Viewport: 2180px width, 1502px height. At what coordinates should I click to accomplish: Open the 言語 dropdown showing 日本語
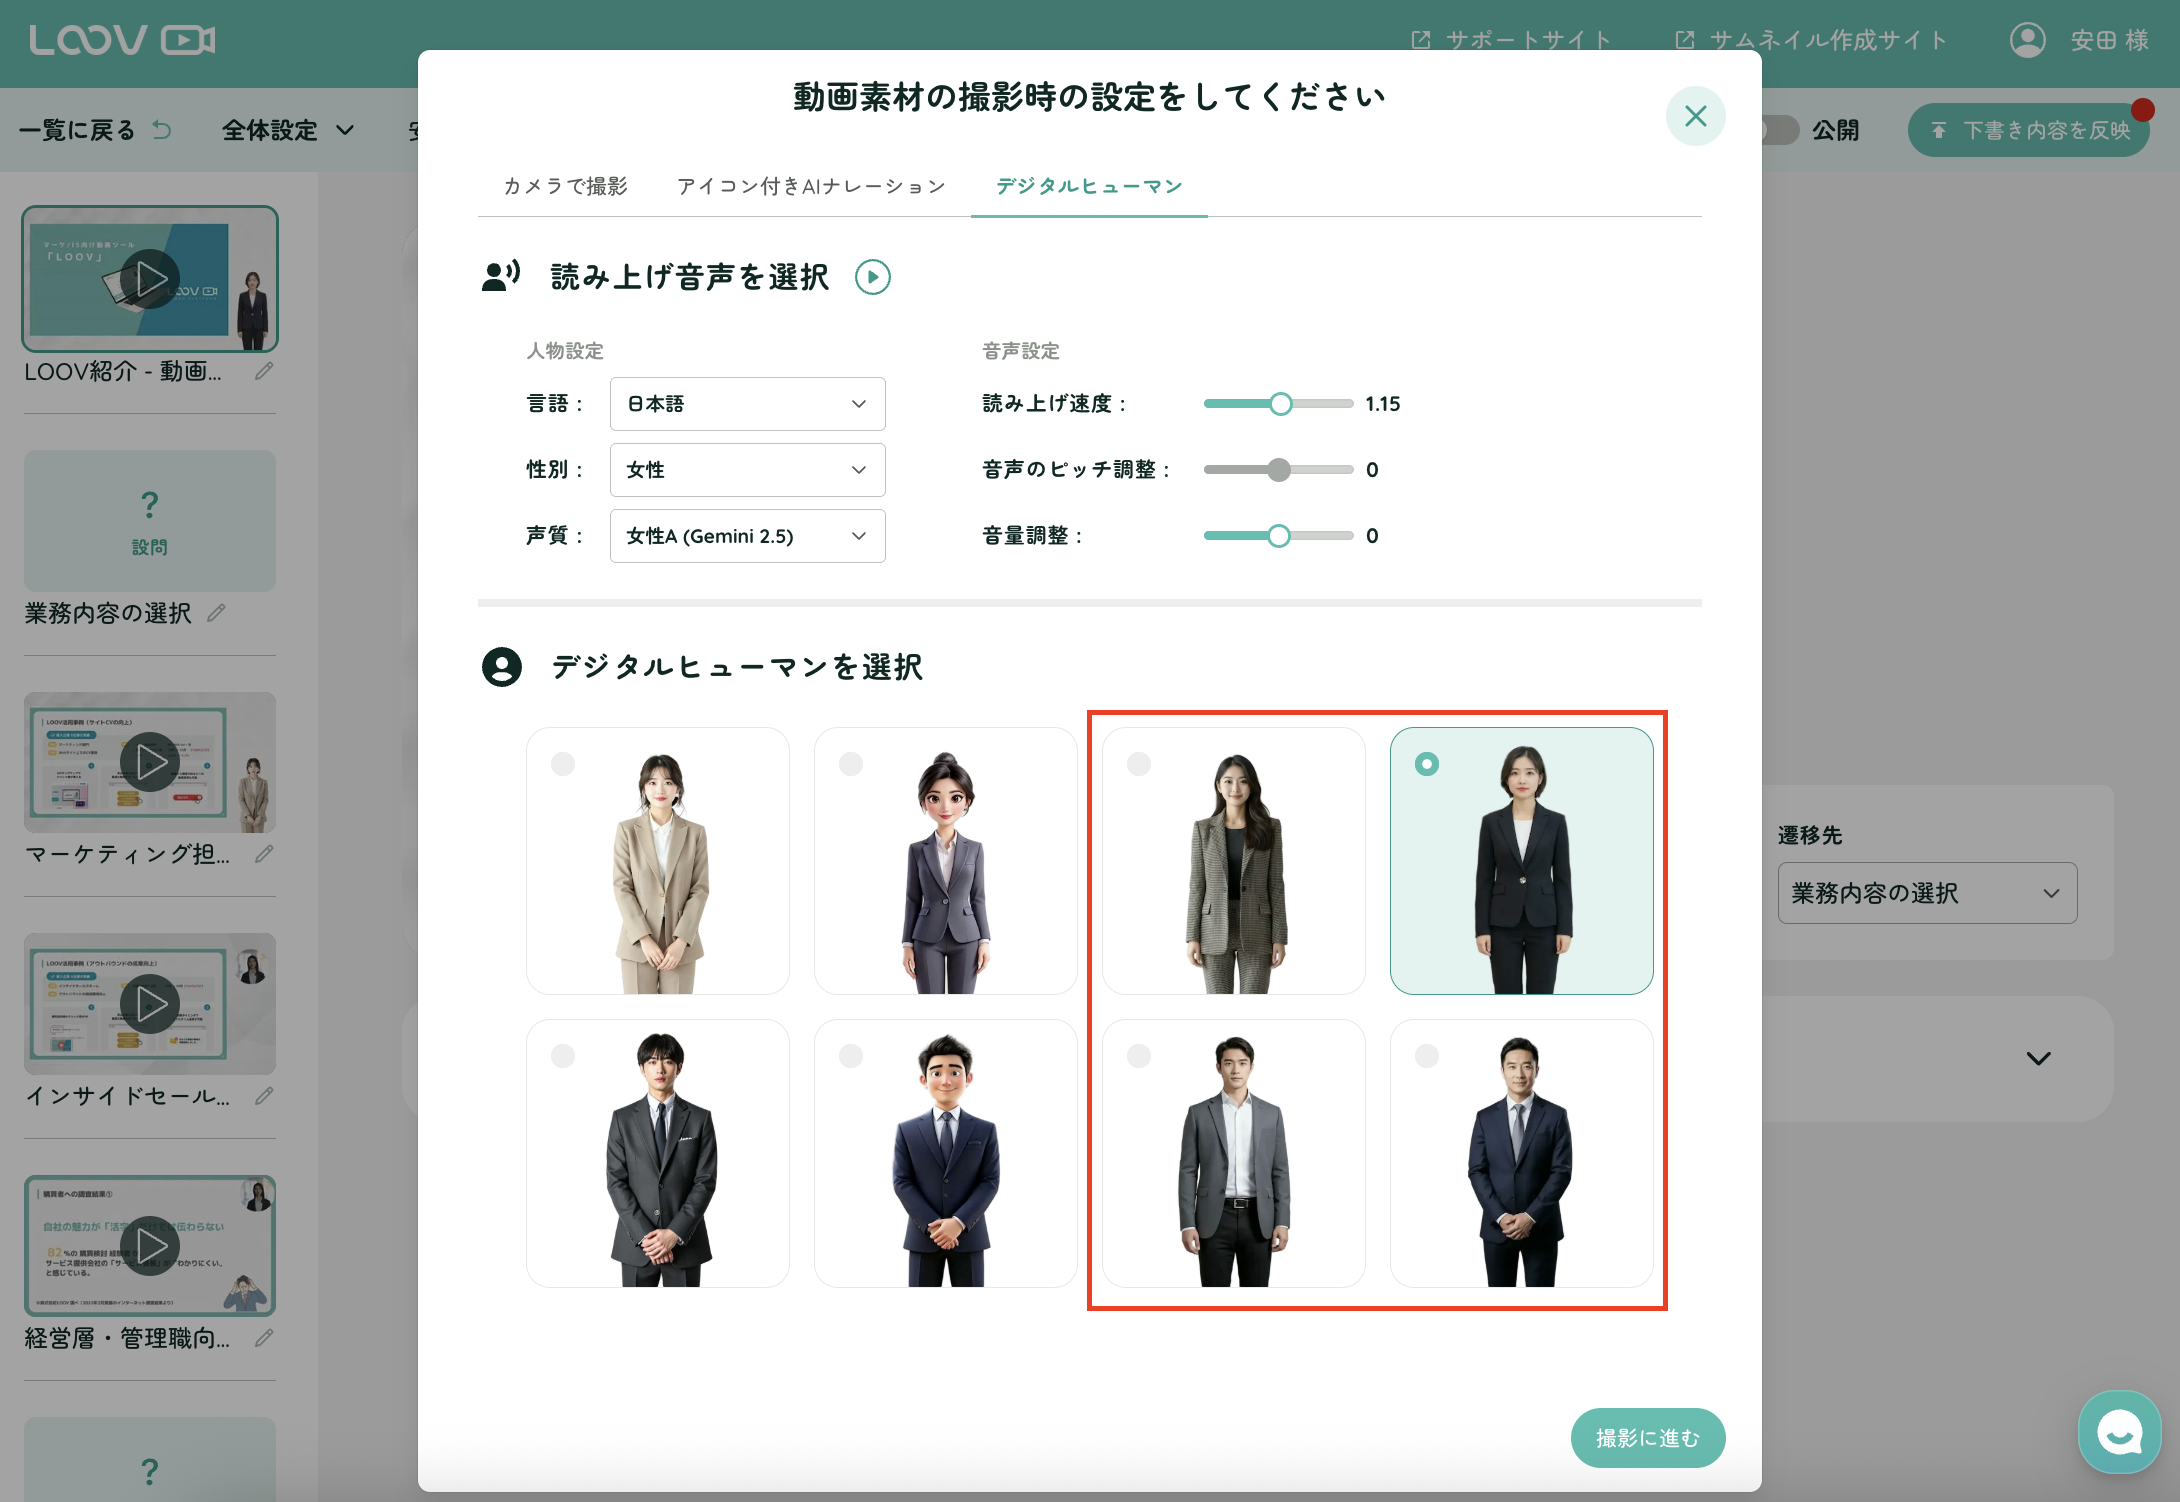[x=747, y=404]
